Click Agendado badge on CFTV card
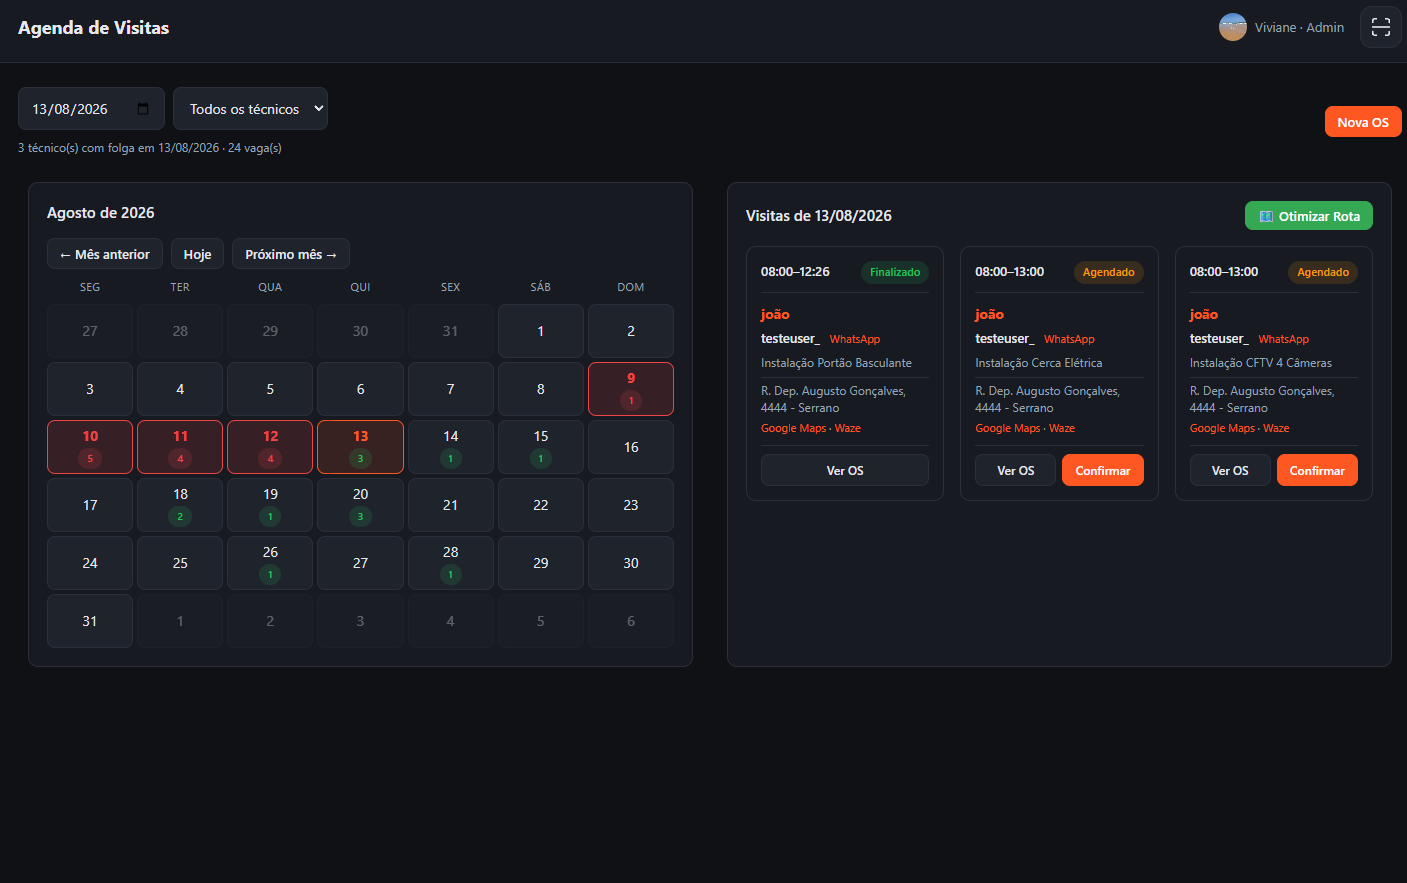 click(1323, 272)
